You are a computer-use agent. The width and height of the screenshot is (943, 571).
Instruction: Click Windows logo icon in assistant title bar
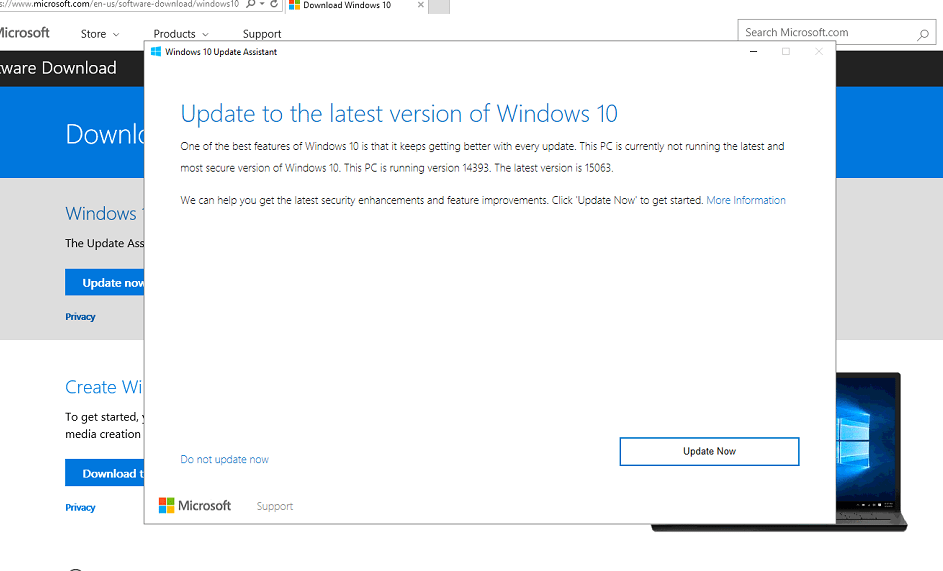point(156,52)
